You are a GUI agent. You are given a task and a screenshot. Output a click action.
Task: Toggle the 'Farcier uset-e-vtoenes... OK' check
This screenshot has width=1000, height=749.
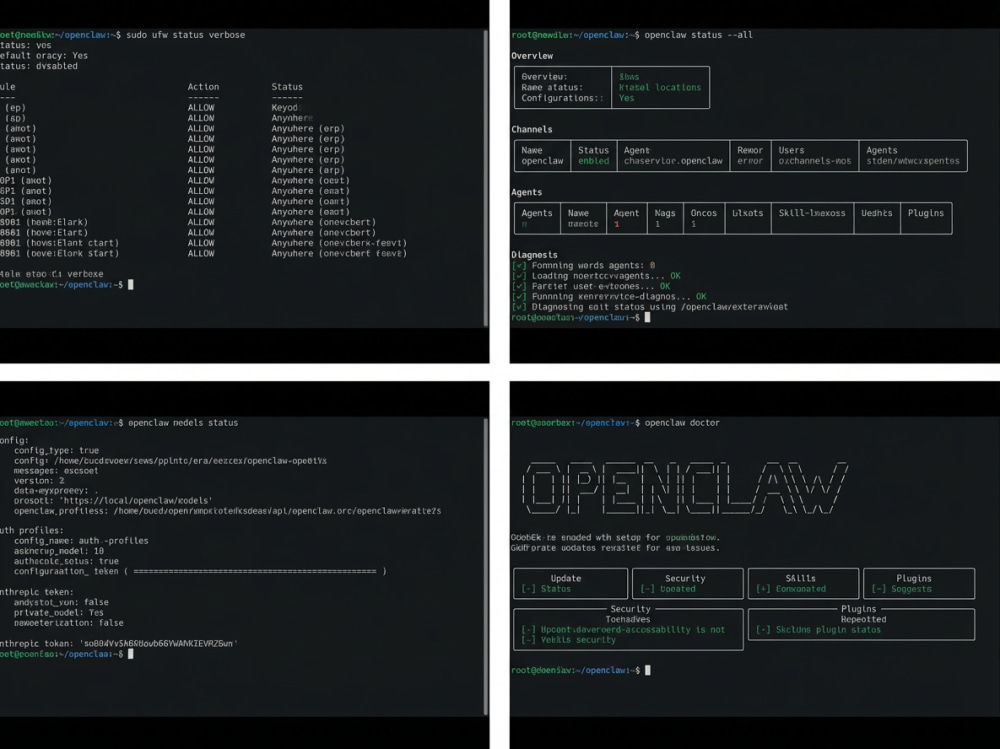[519, 286]
